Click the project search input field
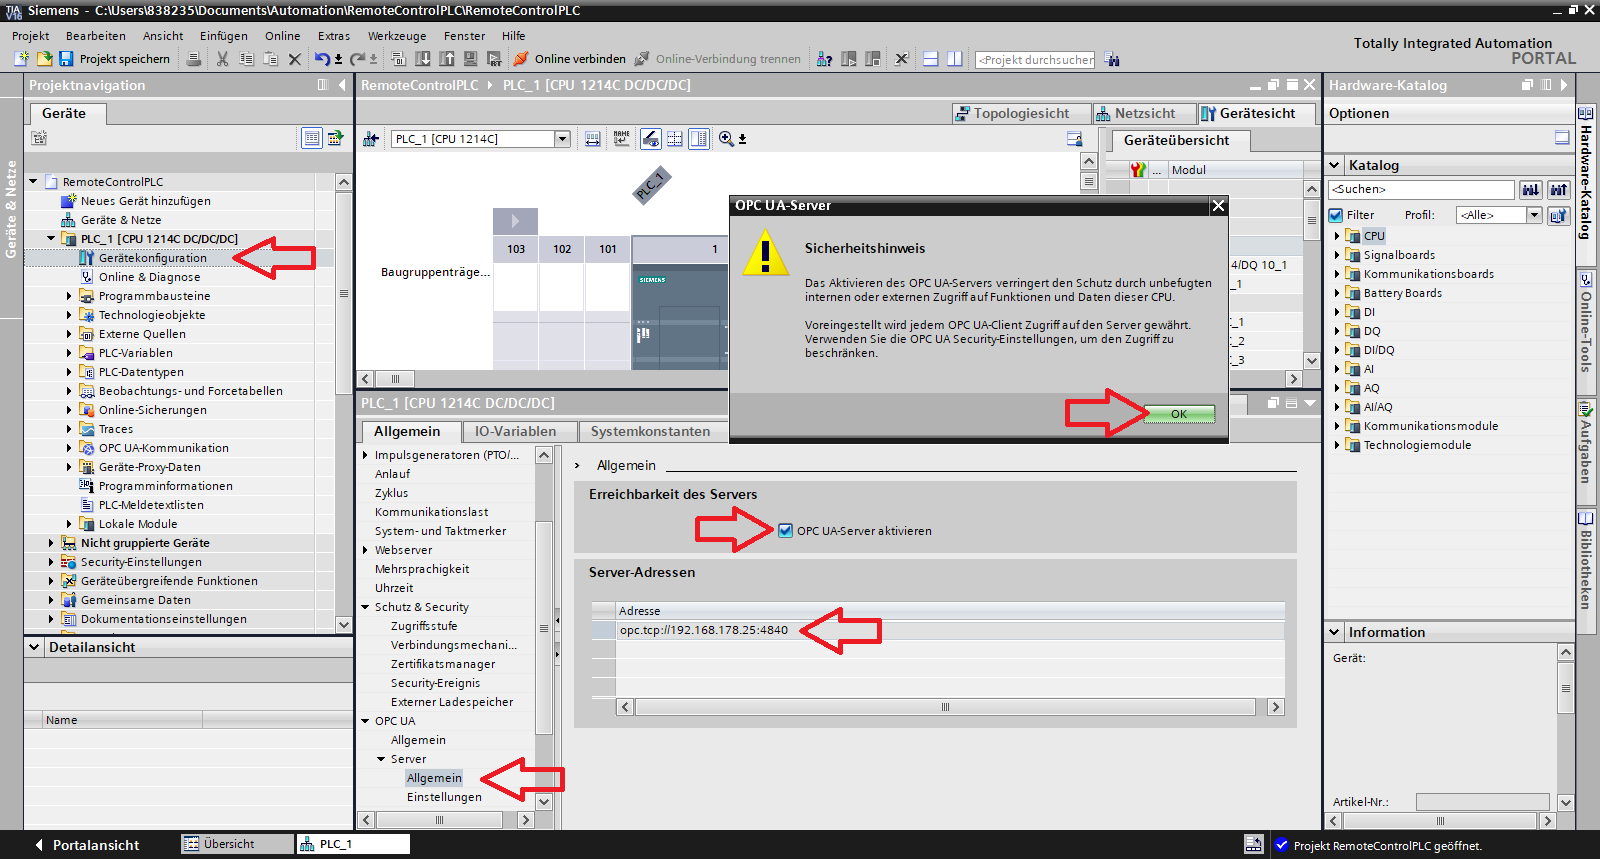This screenshot has height=859, width=1600. point(1035,60)
